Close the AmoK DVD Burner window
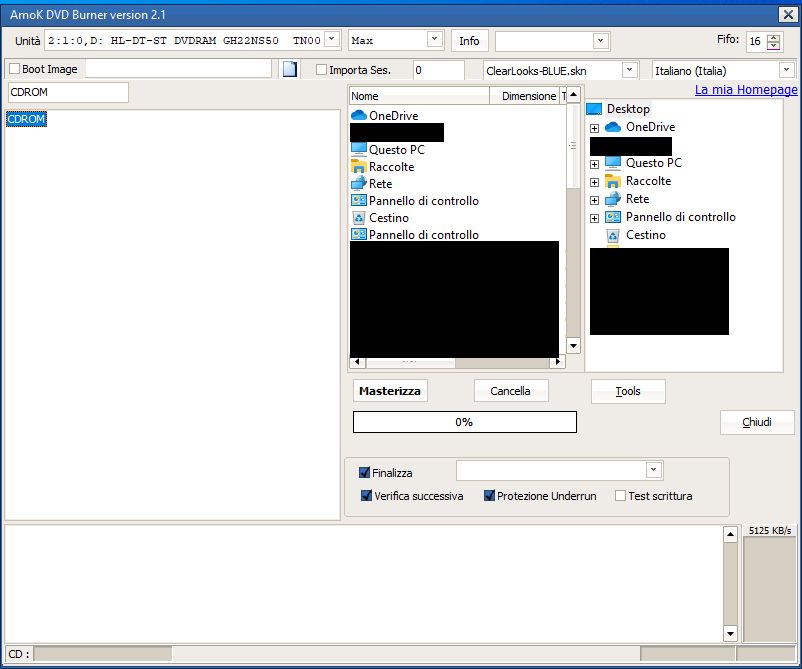This screenshot has height=669, width=802. click(x=788, y=14)
